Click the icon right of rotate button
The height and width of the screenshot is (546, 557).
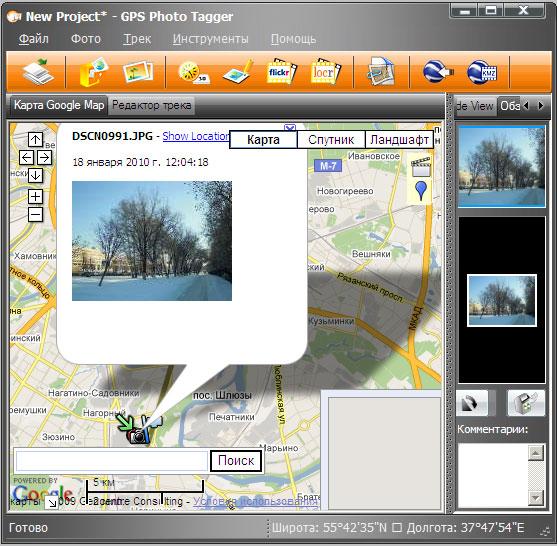pyautogui.click(x=526, y=403)
